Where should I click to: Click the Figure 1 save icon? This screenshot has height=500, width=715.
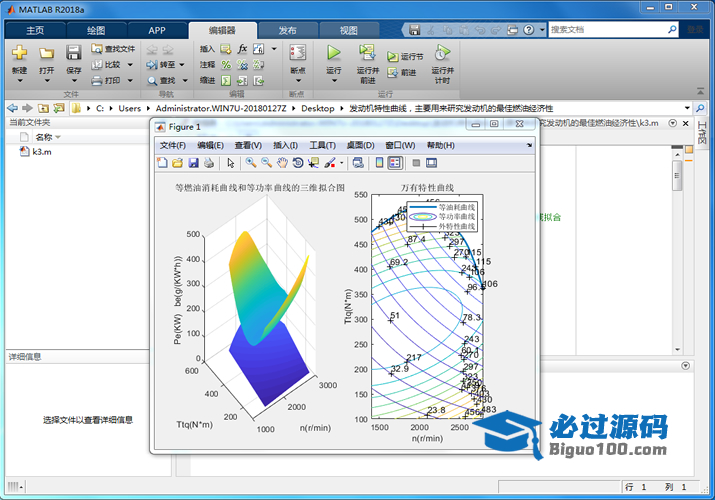click(x=193, y=163)
